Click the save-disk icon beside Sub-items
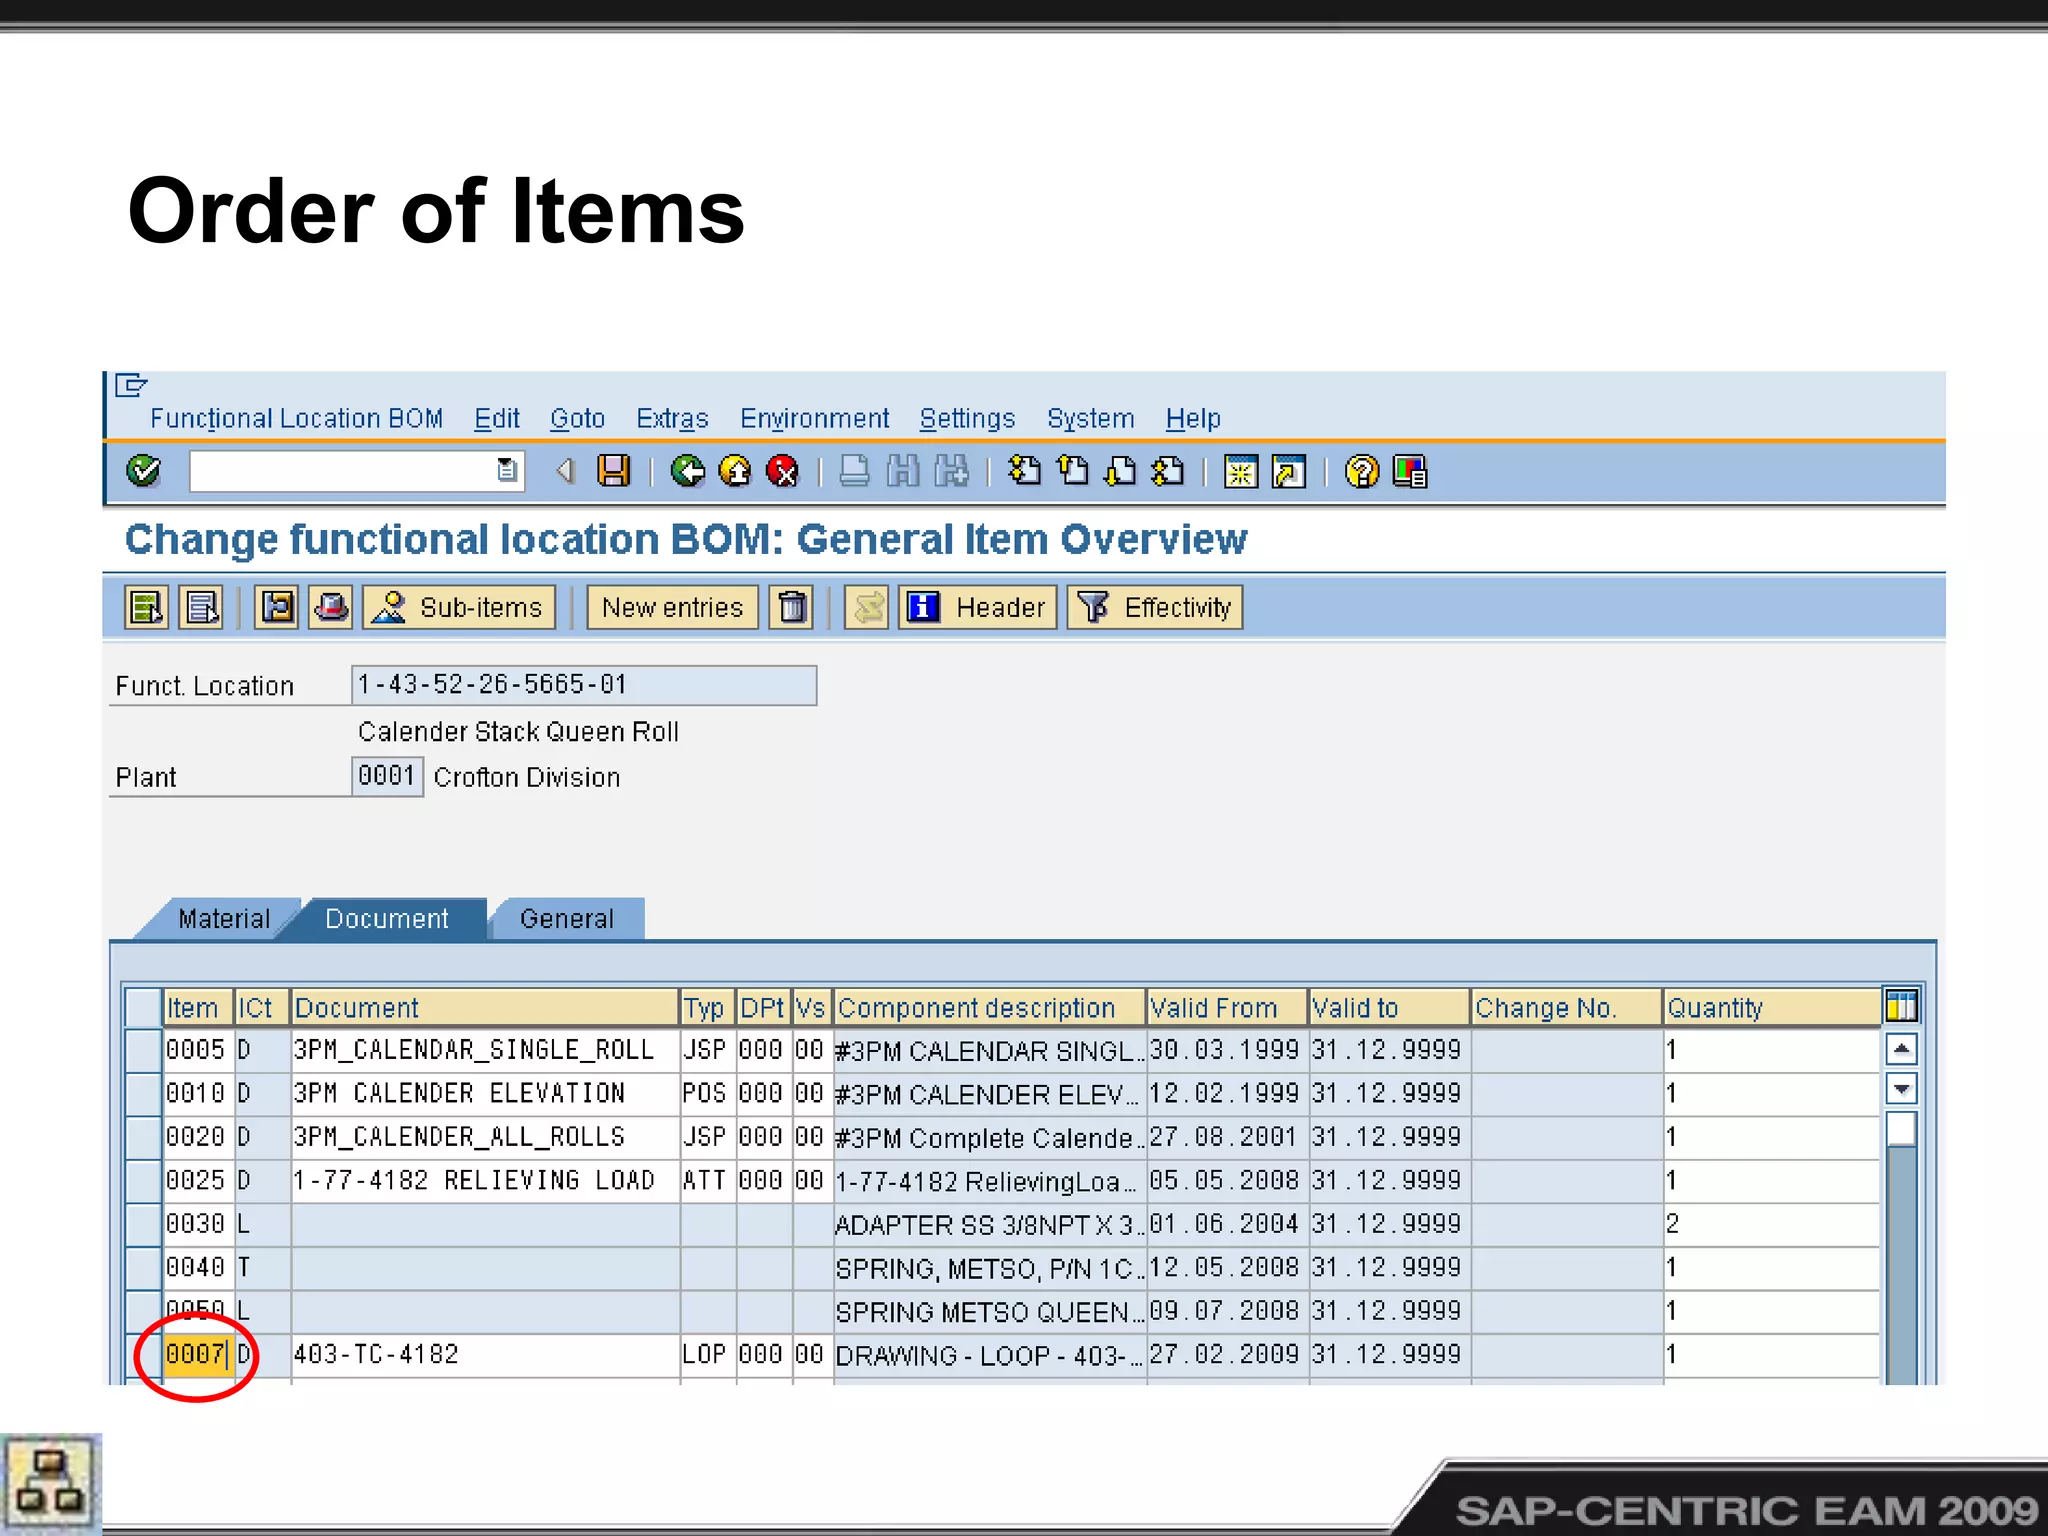The width and height of the screenshot is (2048, 1536). point(277,607)
